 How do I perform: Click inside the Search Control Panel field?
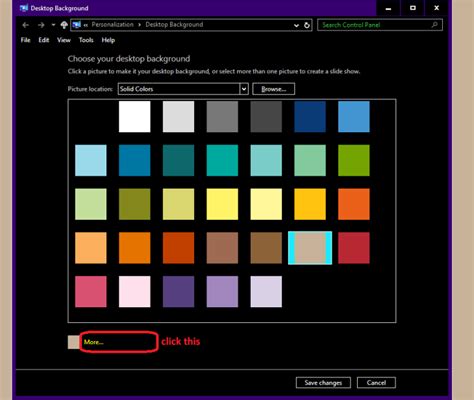tap(380, 25)
